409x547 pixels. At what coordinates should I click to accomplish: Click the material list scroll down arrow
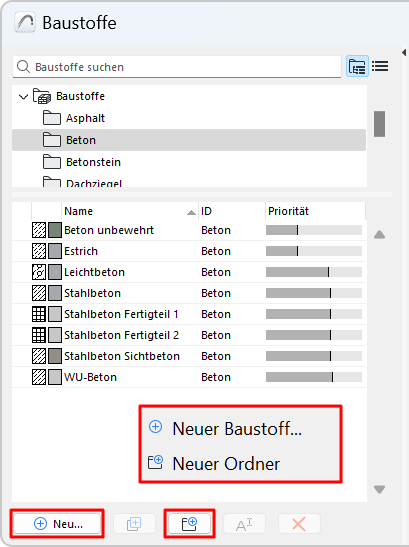click(x=379, y=489)
